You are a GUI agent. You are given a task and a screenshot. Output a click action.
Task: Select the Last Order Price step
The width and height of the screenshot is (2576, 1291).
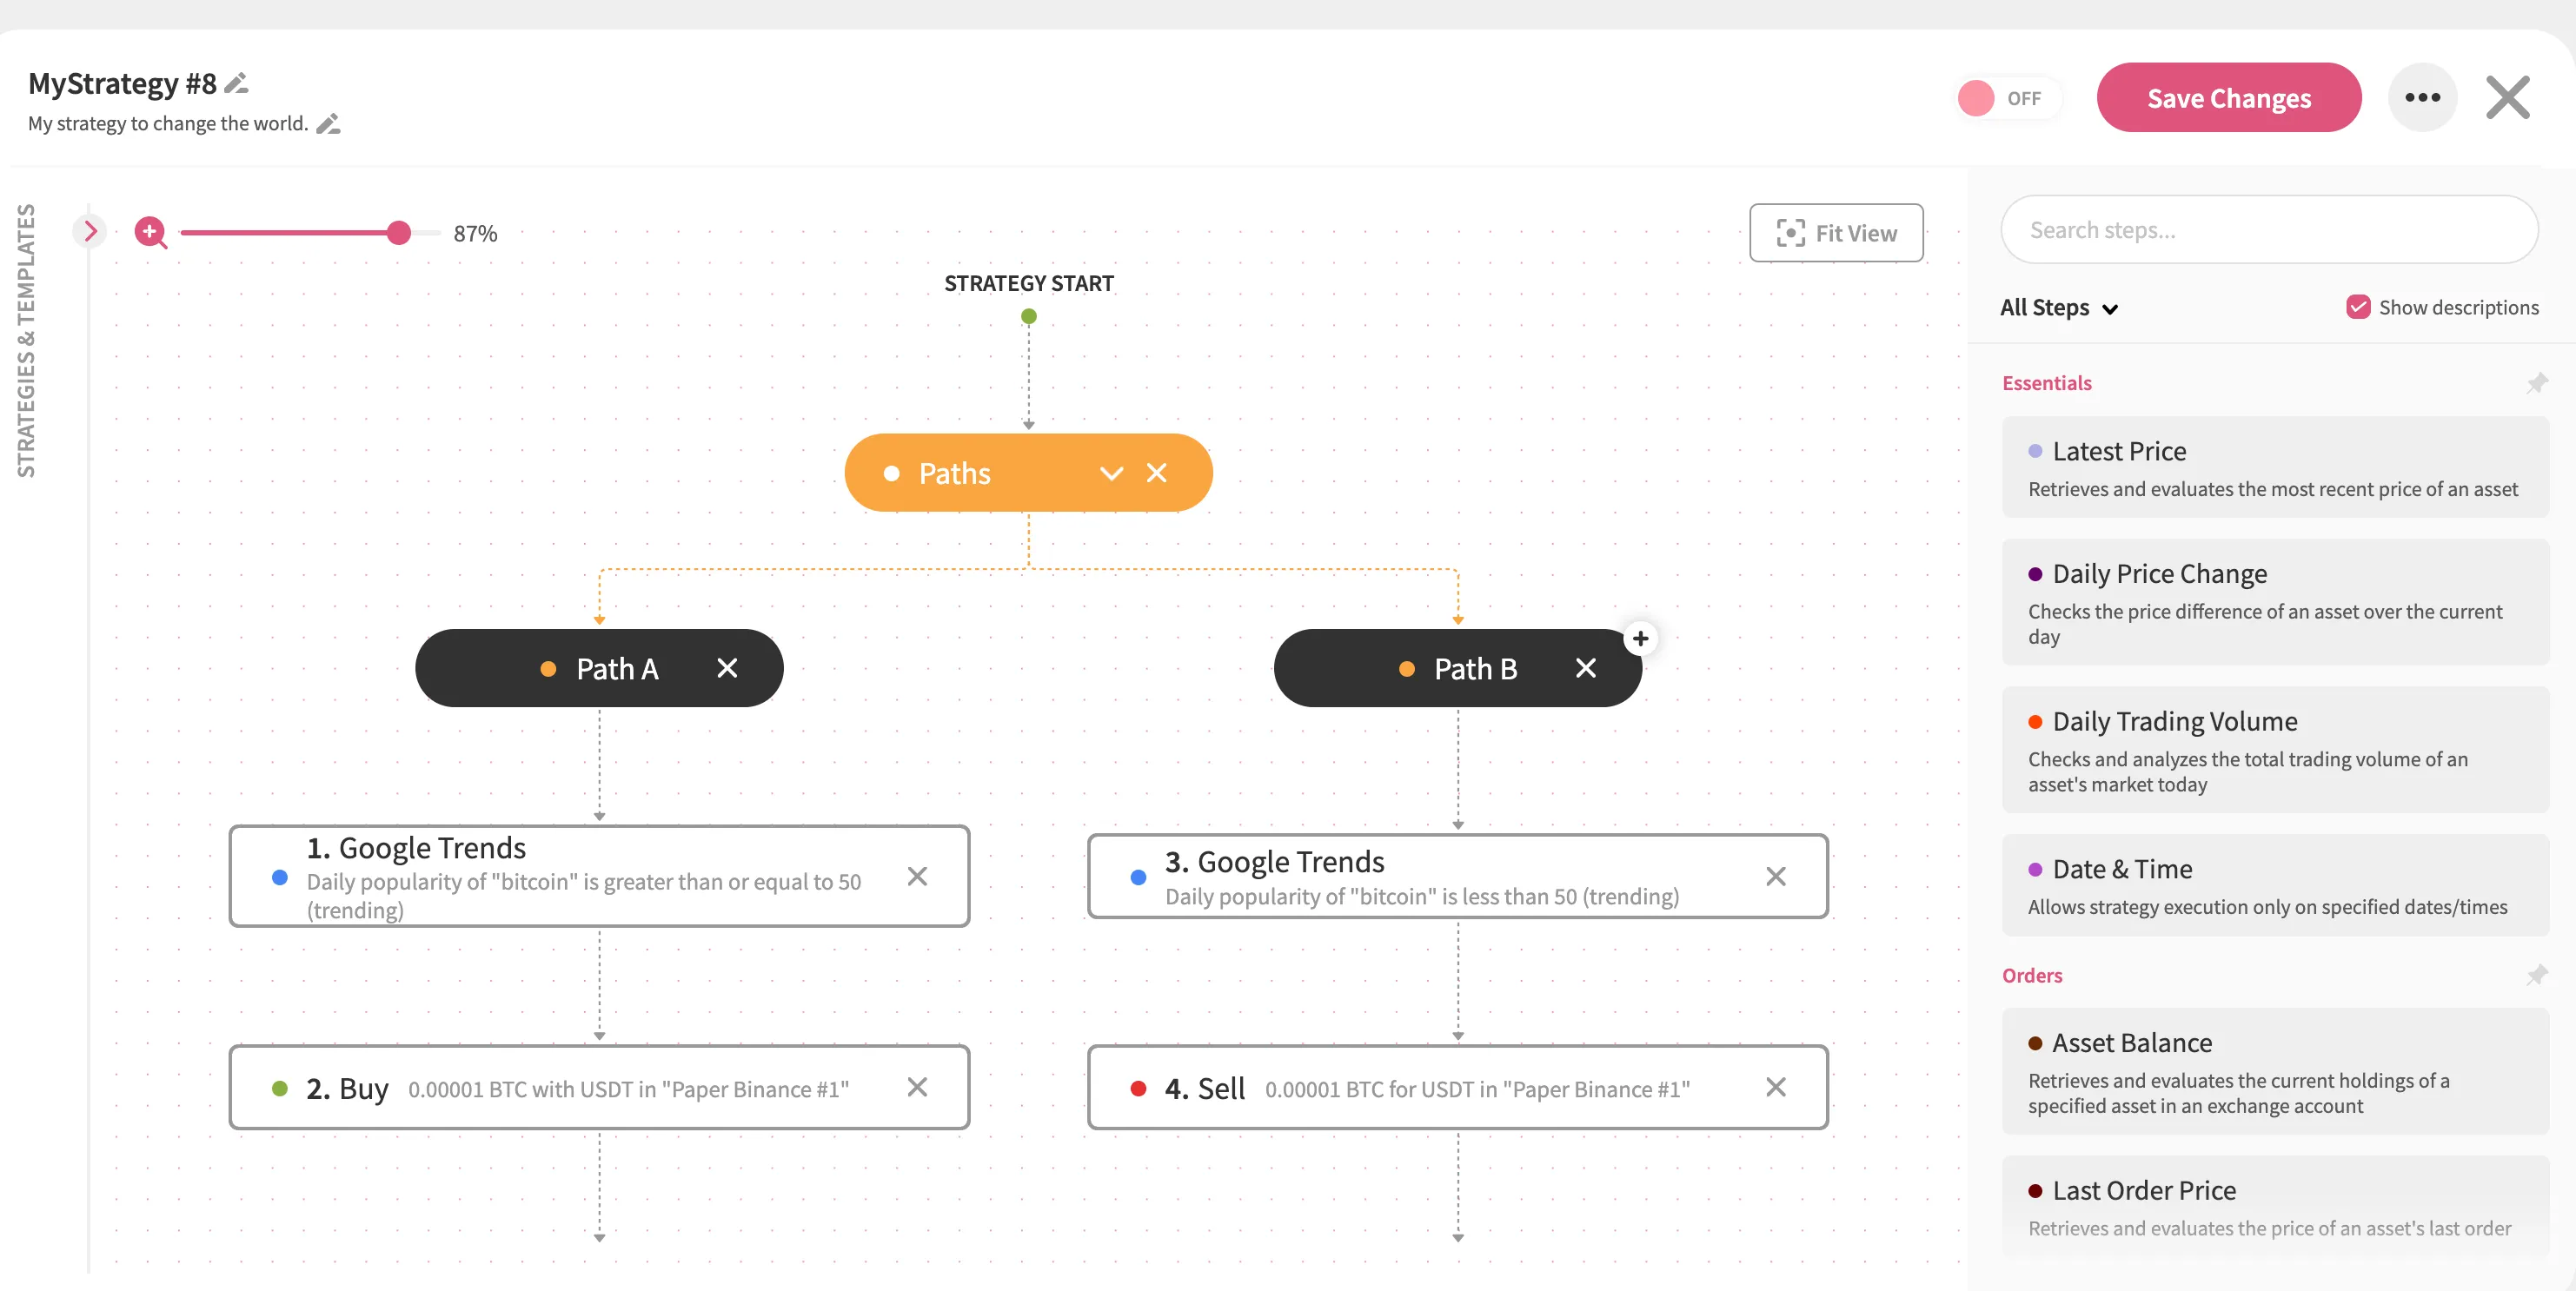(2275, 1207)
